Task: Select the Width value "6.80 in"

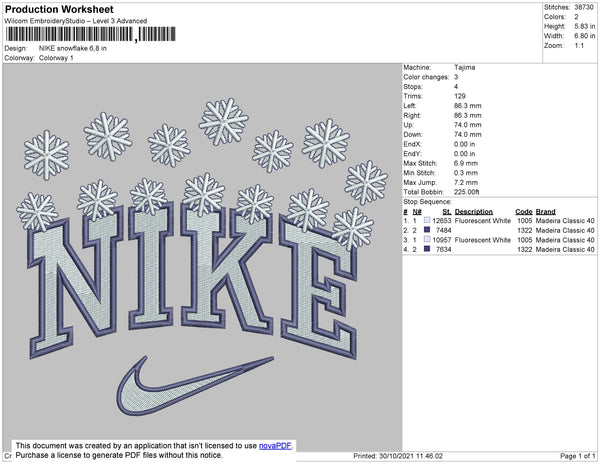Action: pyautogui.click(x=584, y=36)
